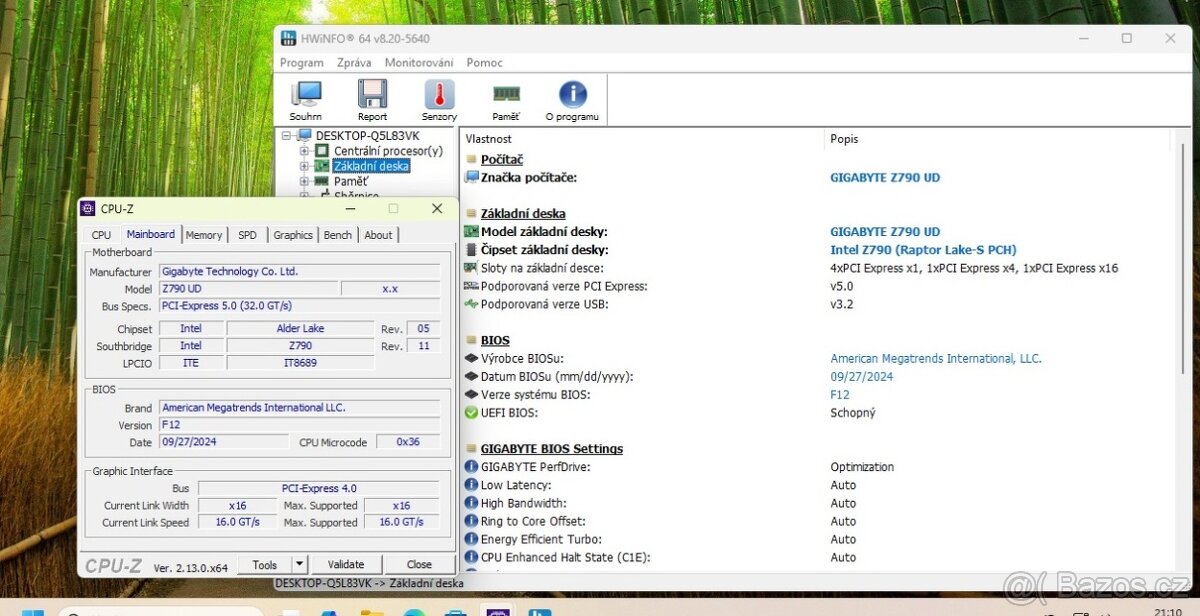Switch to the Memory tab in CPU-Z
This screenshot has height=616, width=1200.
pos(204,234)
